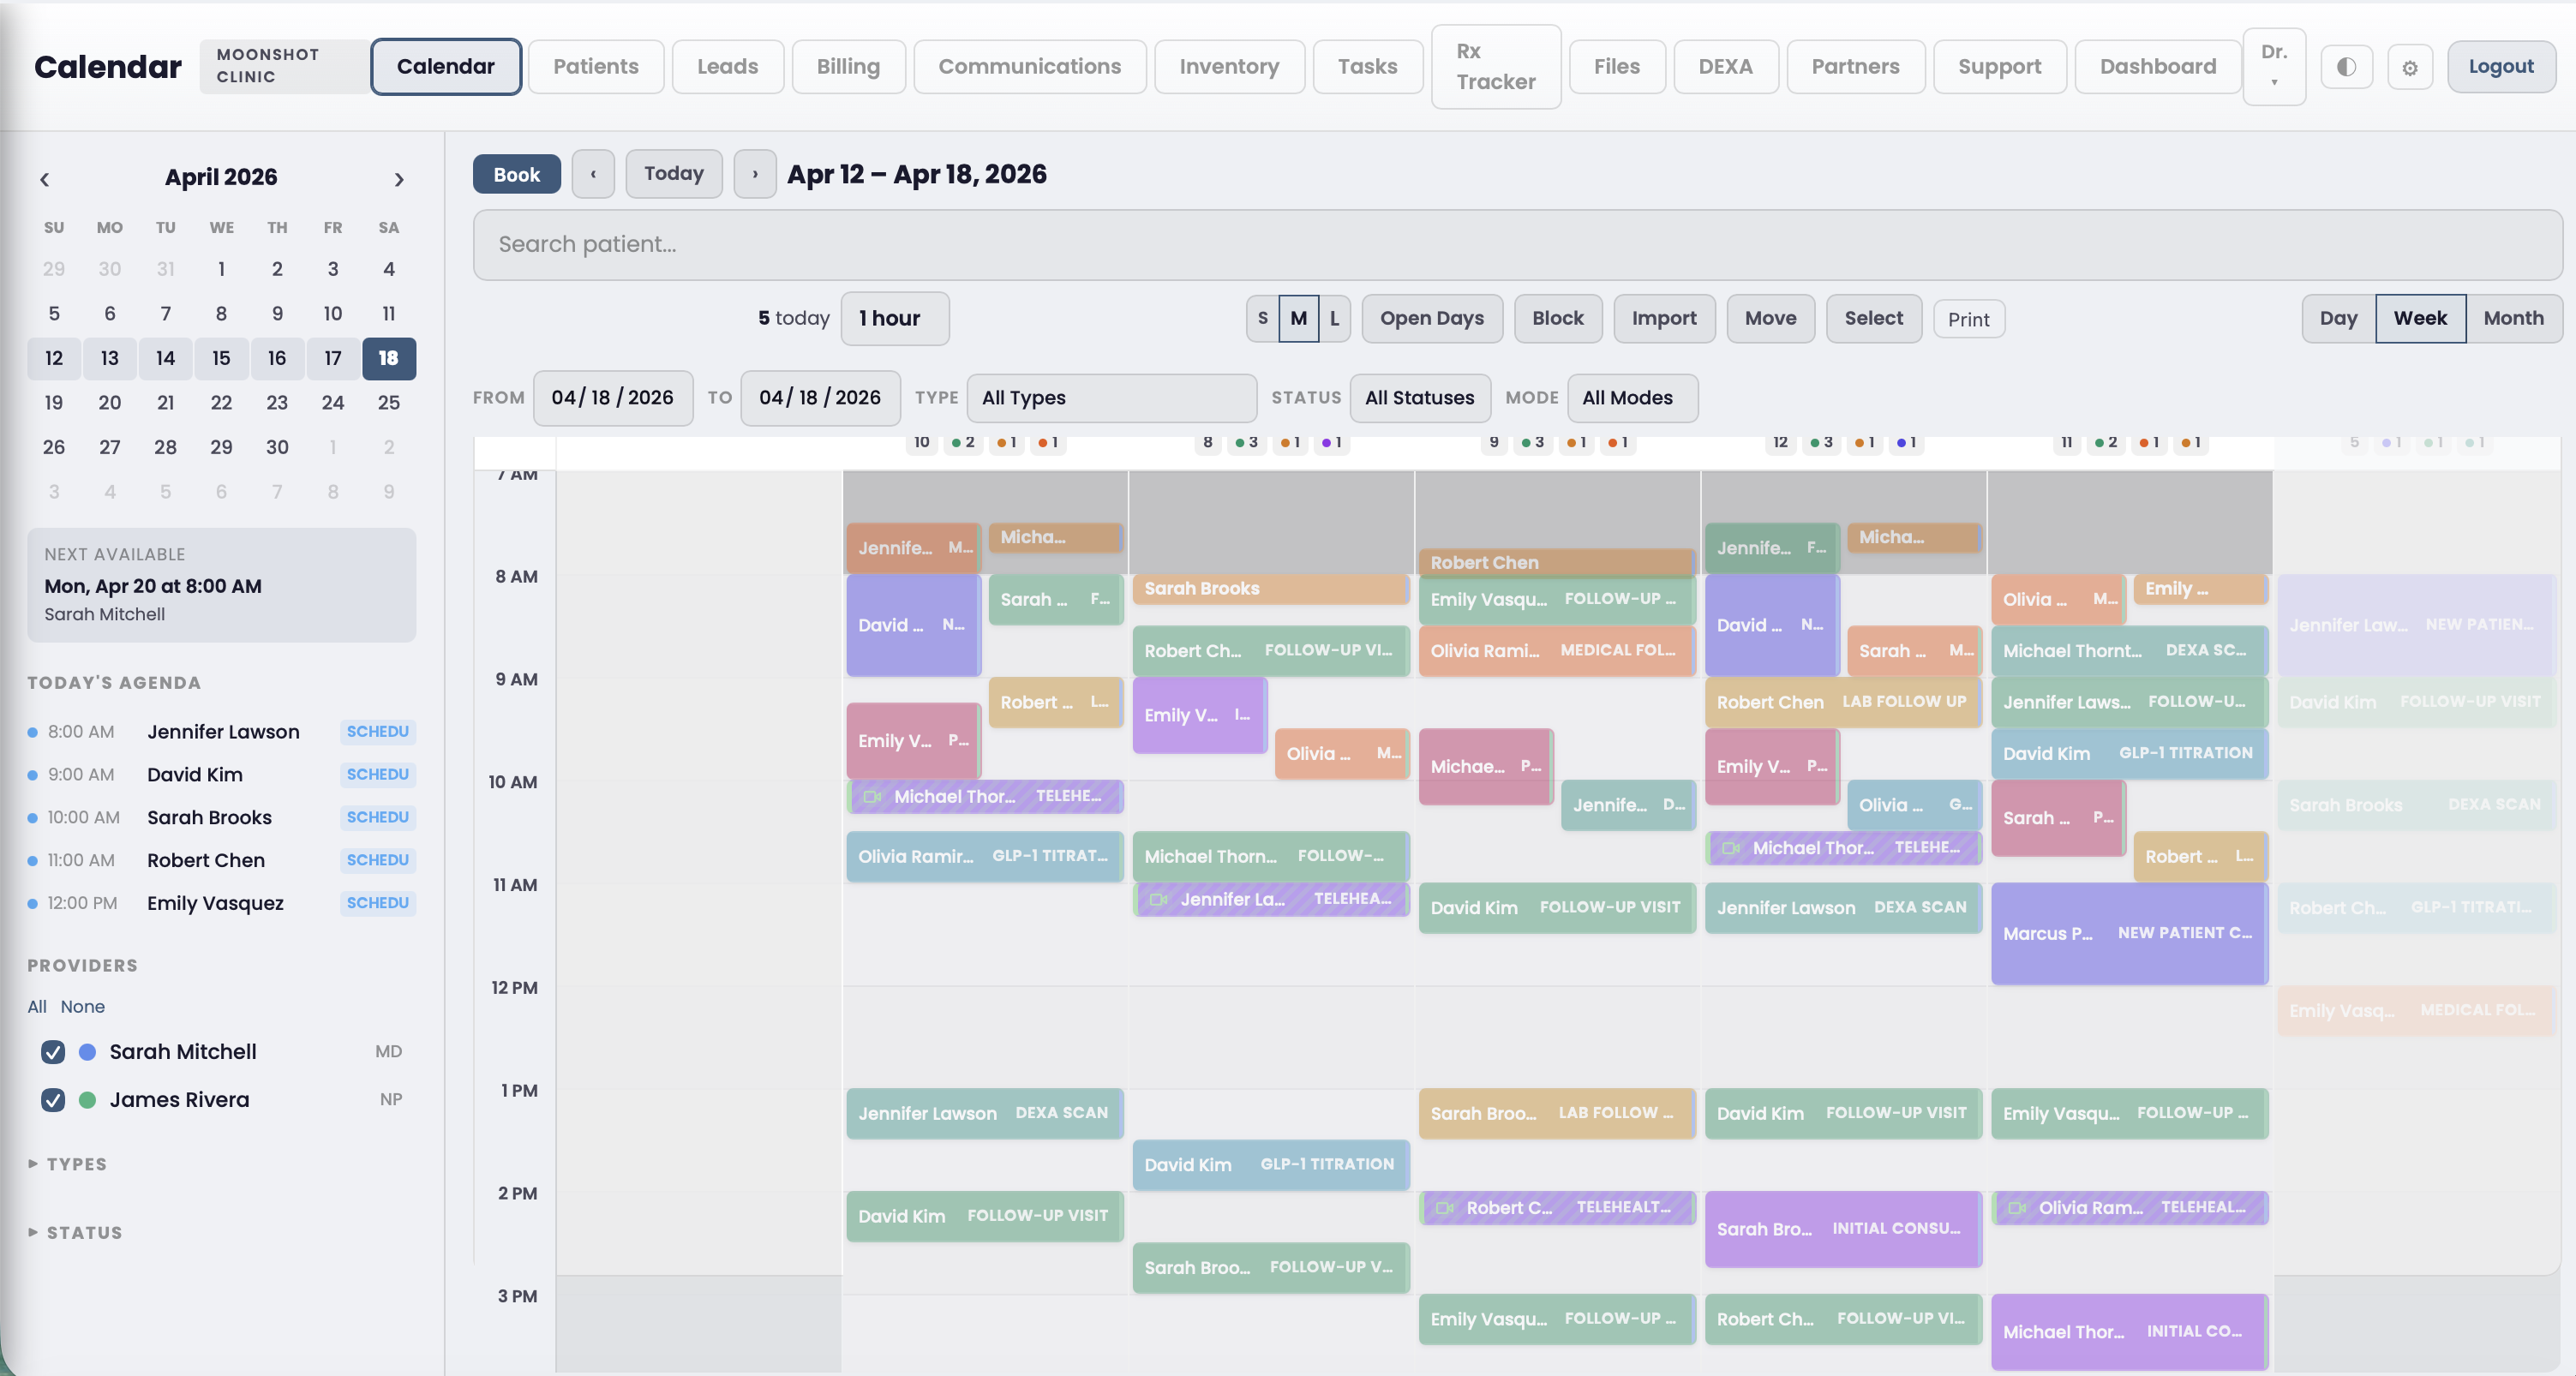Switch to Day view
The height and width of the screenshot is (1376, 2576).
pyautogui.click(x=2338, y=318)
